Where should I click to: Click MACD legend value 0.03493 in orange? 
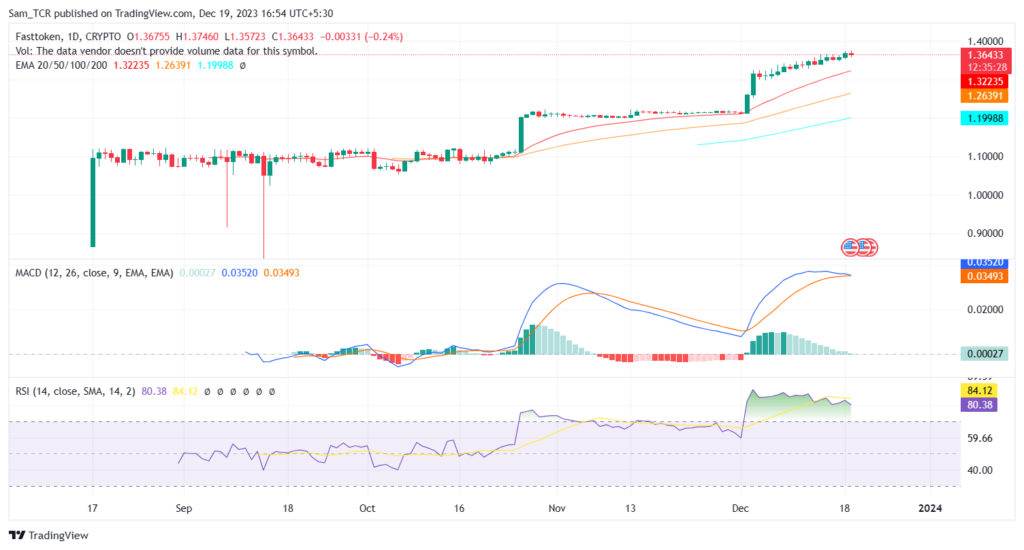[x=281, y=273]
